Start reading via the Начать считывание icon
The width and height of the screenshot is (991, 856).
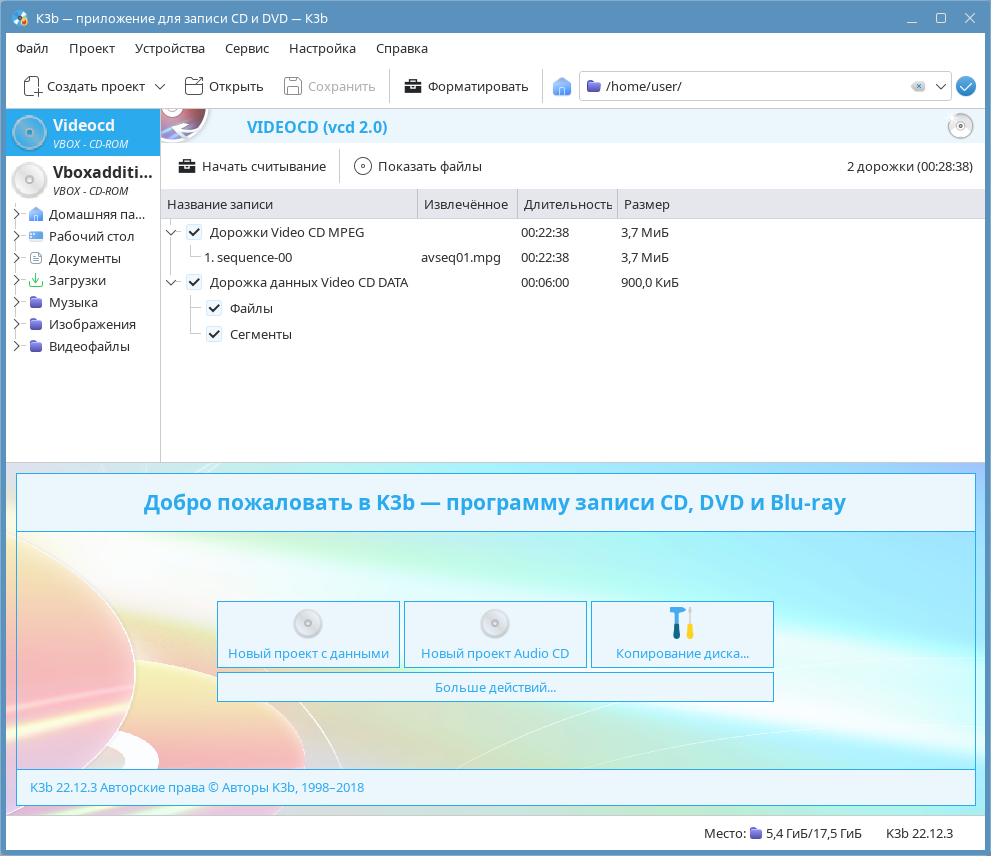187,166
